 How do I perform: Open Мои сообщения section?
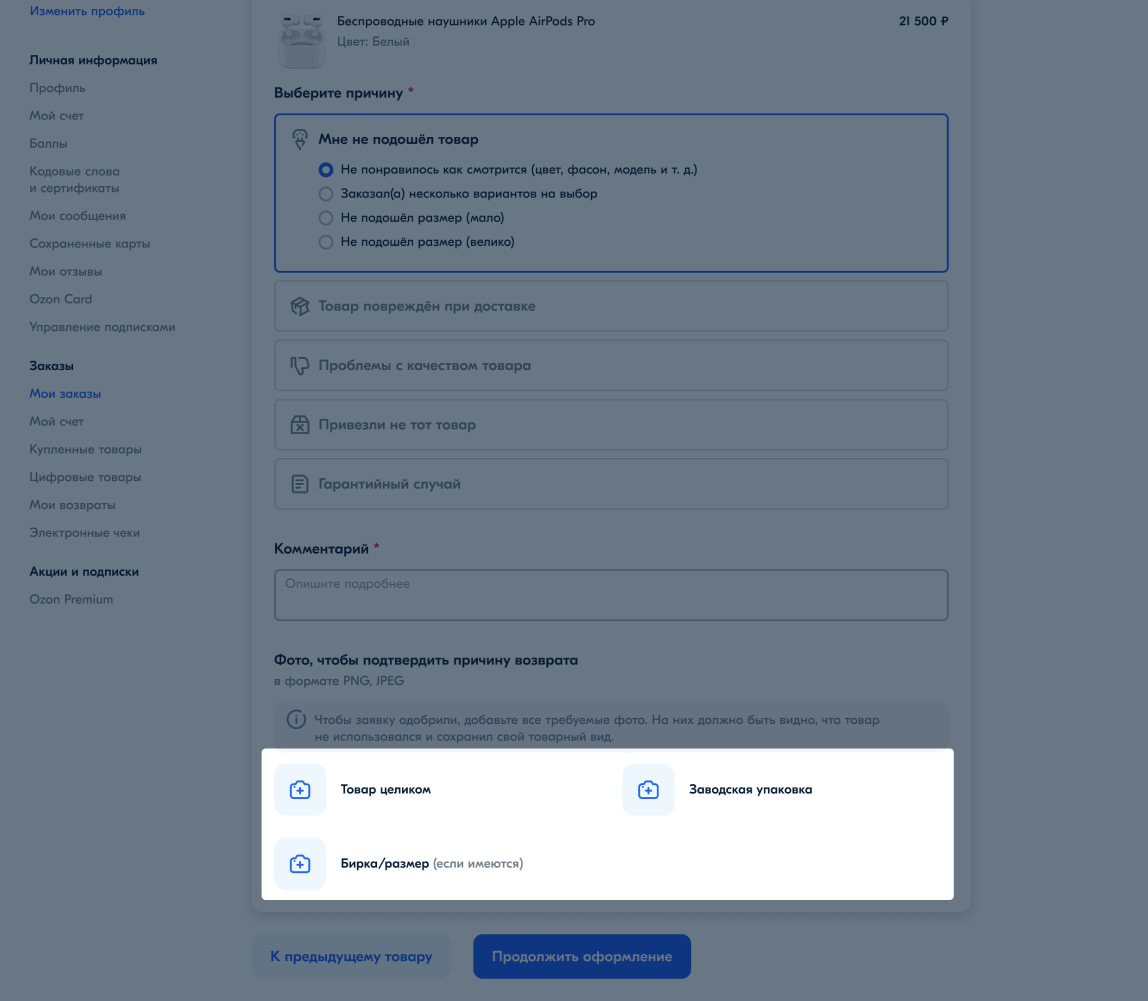[78, 216]
